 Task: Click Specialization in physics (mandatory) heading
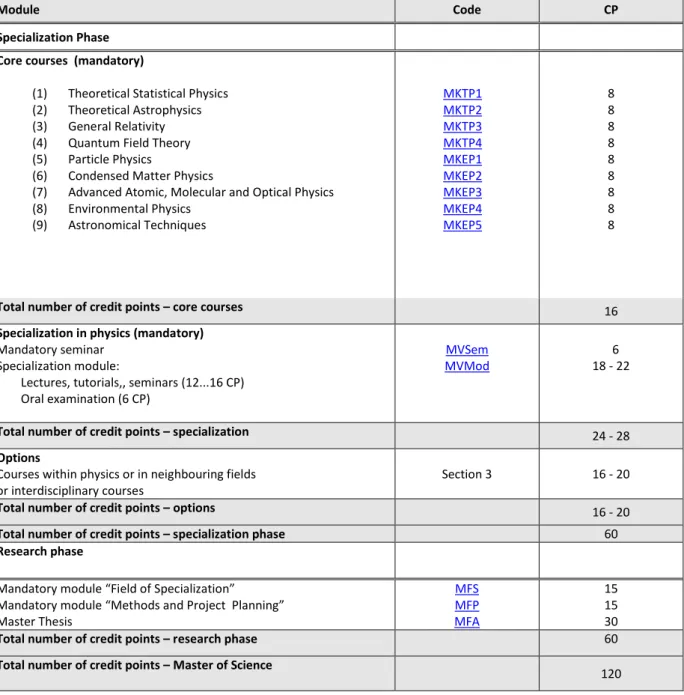coord(102,333)
